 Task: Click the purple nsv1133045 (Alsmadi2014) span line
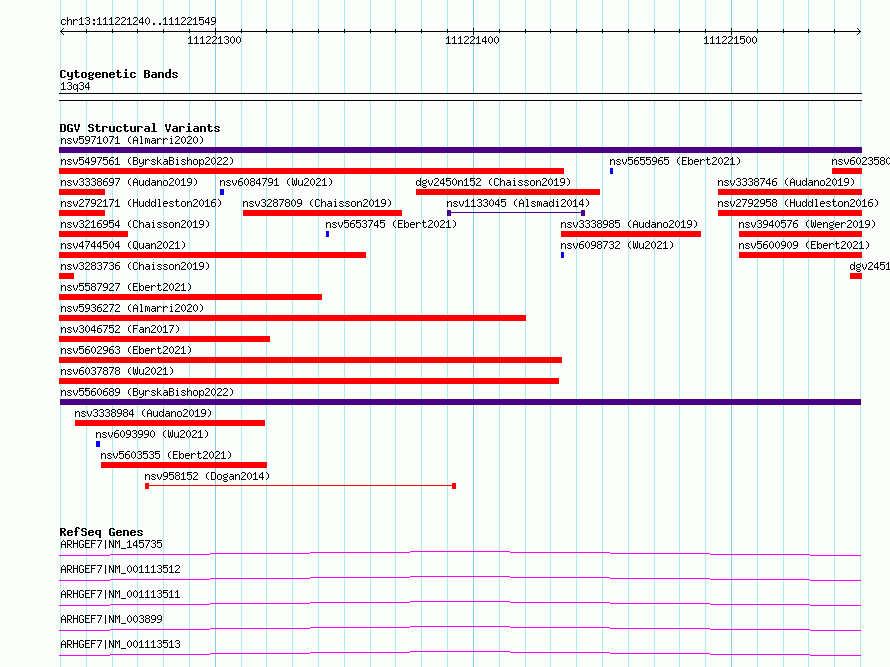click(516, 213)
